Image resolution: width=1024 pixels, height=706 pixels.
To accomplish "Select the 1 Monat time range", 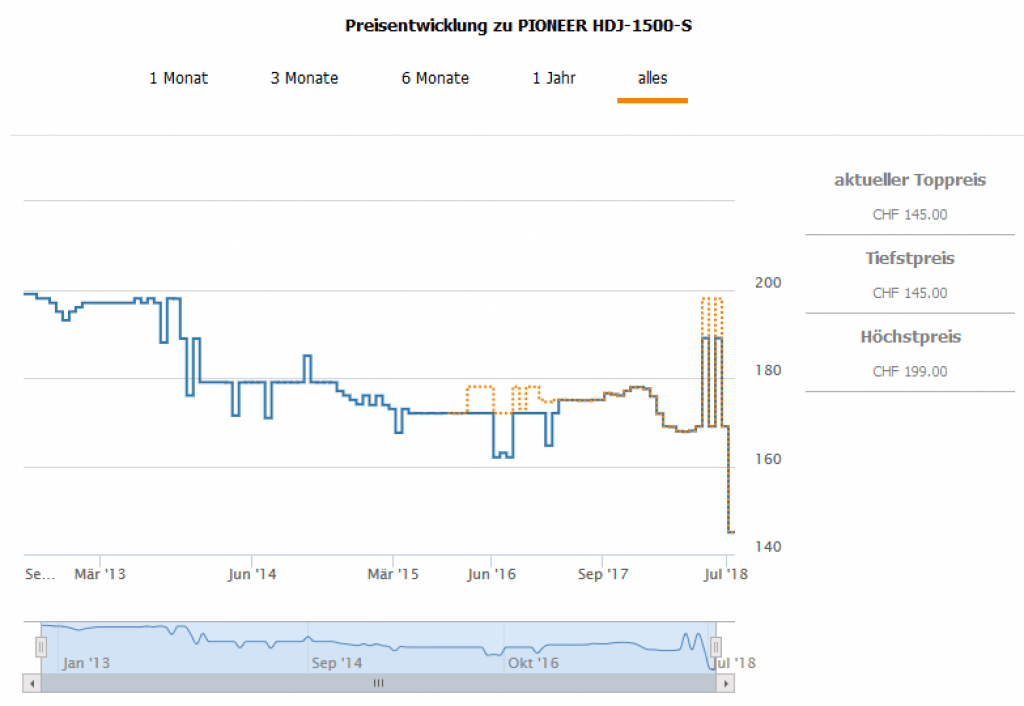I will [x=179, y=78].
